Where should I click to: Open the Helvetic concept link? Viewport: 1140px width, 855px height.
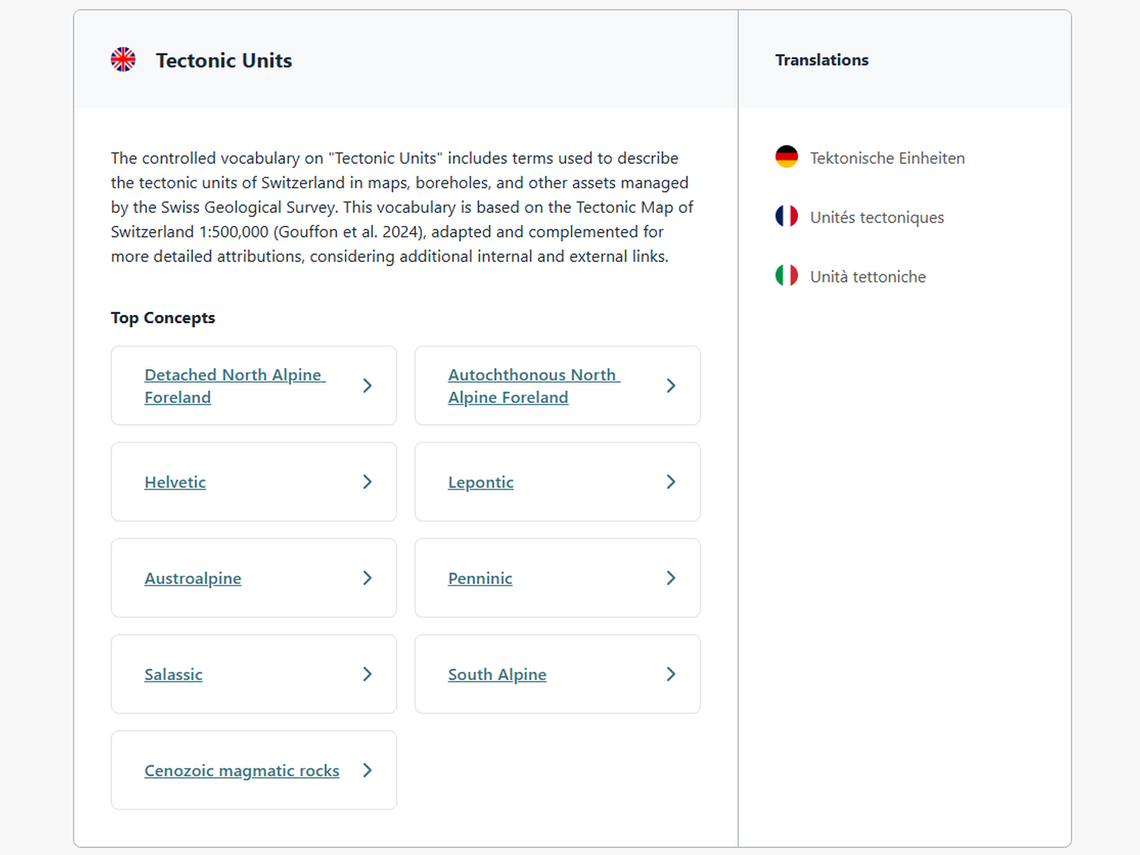click(175, 482)
